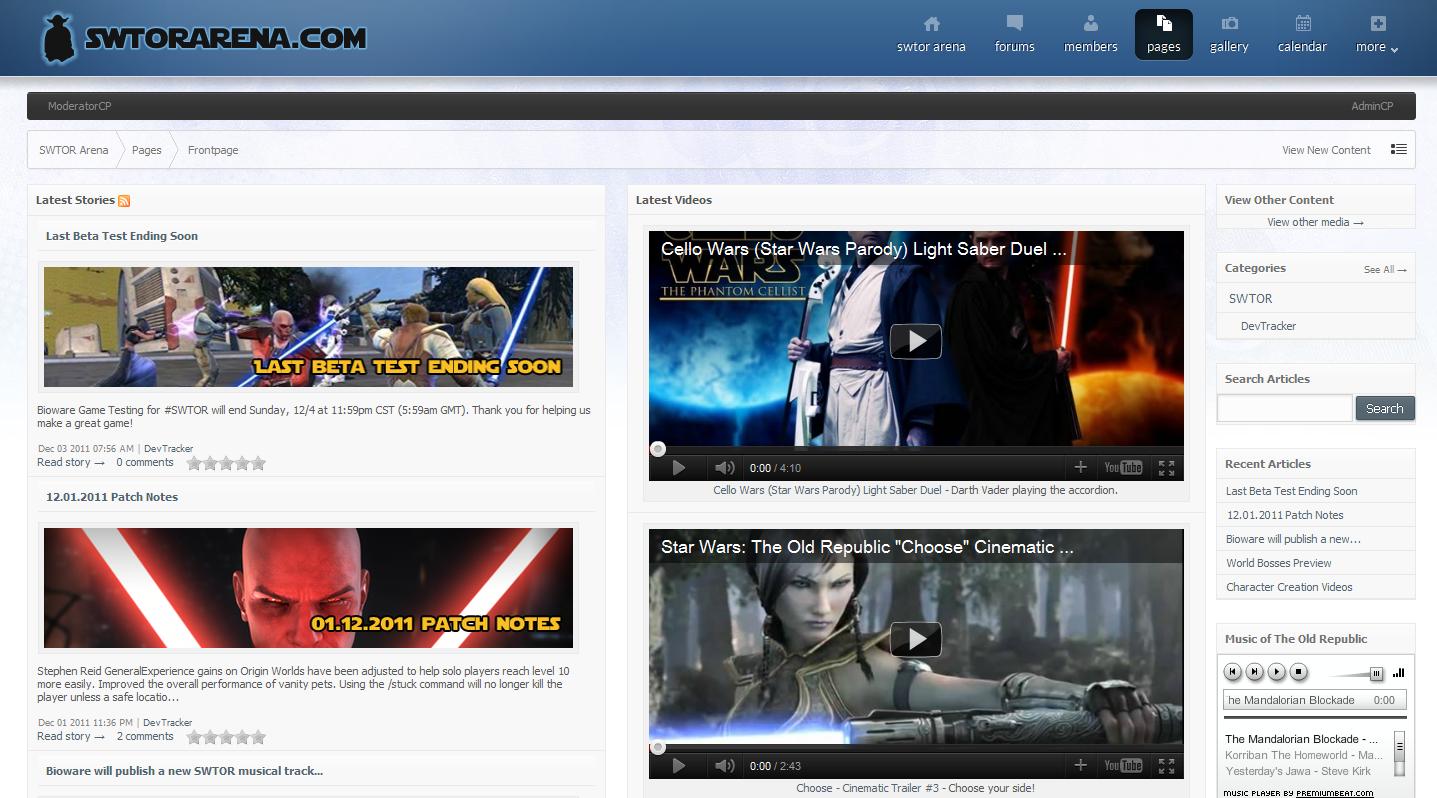This screenshot has height=798, width=1437.
Task: Click YouTube logo on Choose Cinematic player
Action: [1123, 765]
